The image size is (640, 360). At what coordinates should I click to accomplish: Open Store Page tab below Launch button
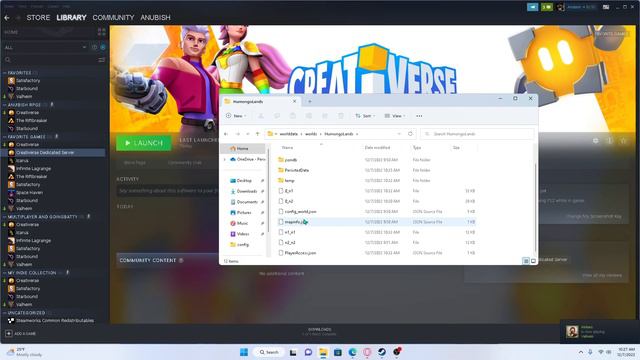[135, 162]
